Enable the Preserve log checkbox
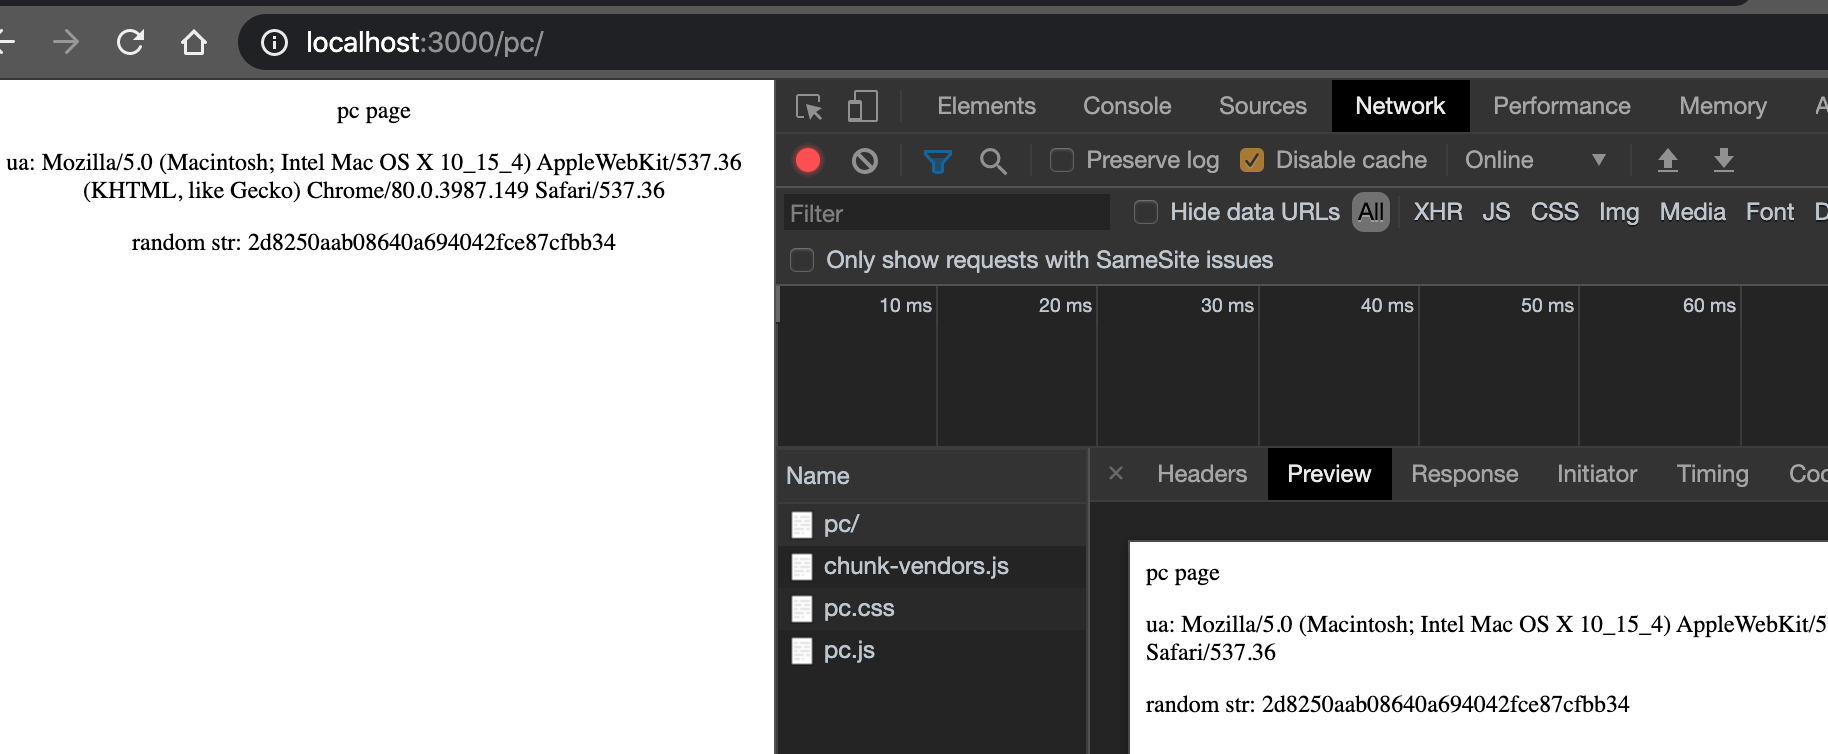The width and height of the screenshot is (1828, 754). coord(1062,160)
